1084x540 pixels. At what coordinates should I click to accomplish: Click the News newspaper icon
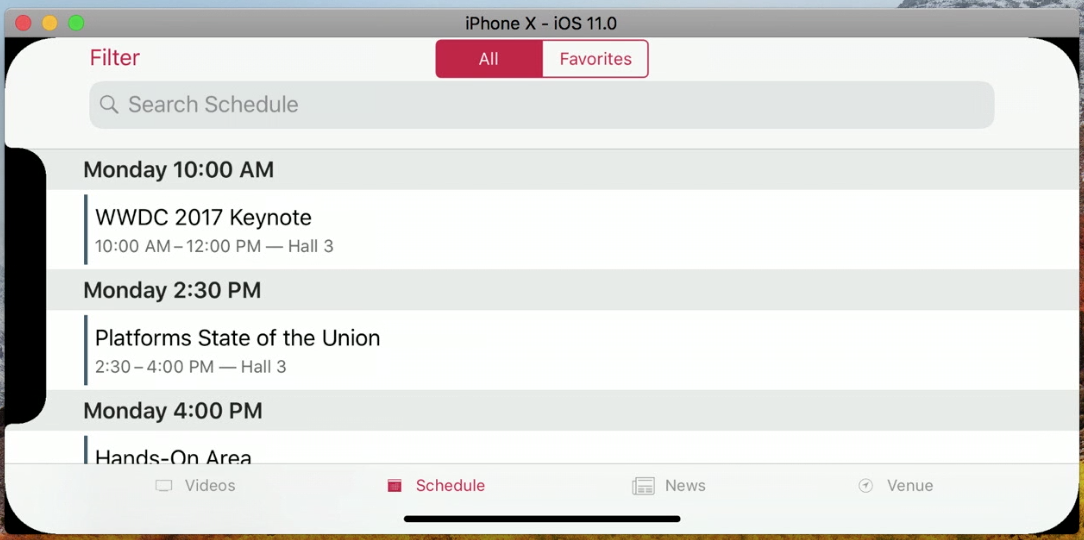(x=643, y=486)
